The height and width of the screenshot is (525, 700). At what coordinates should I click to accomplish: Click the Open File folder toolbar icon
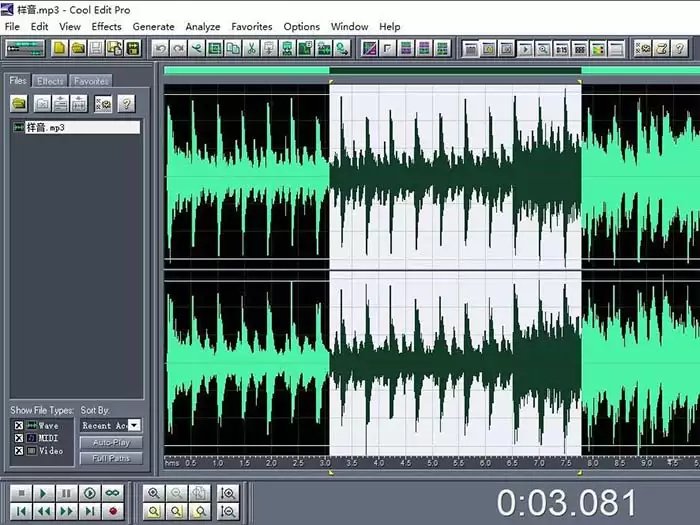[x=78, y=48]
